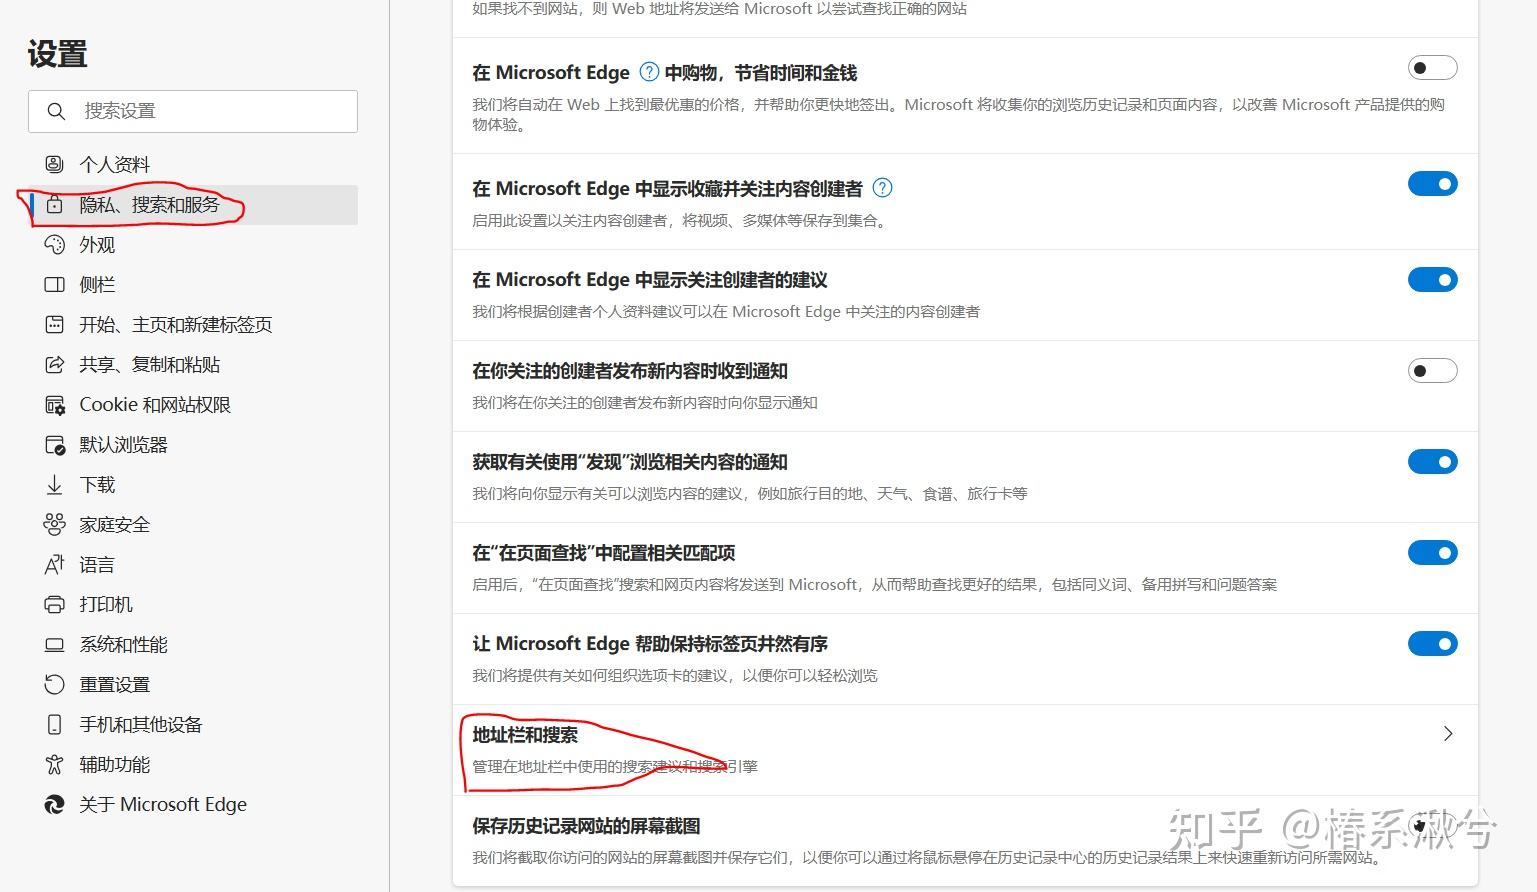Click the help icon beside 在 Microsoft Edge 中购物
Screen dimensions: 1537x892
[x=649, y=72]
